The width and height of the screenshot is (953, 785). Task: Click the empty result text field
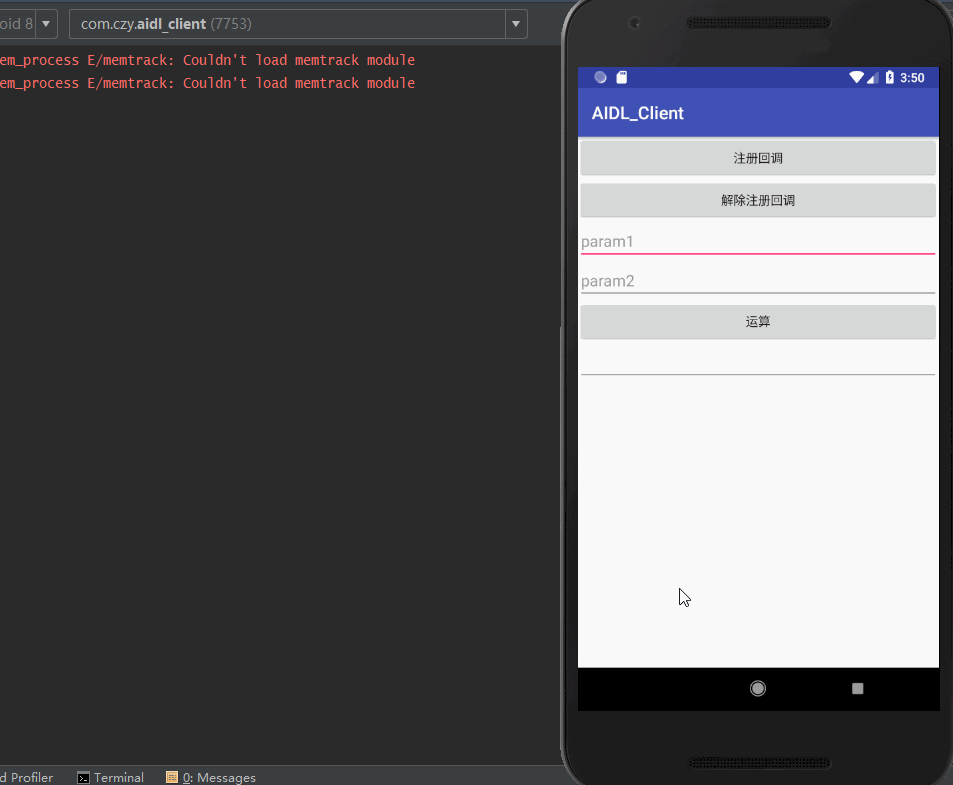pos(757,362)
